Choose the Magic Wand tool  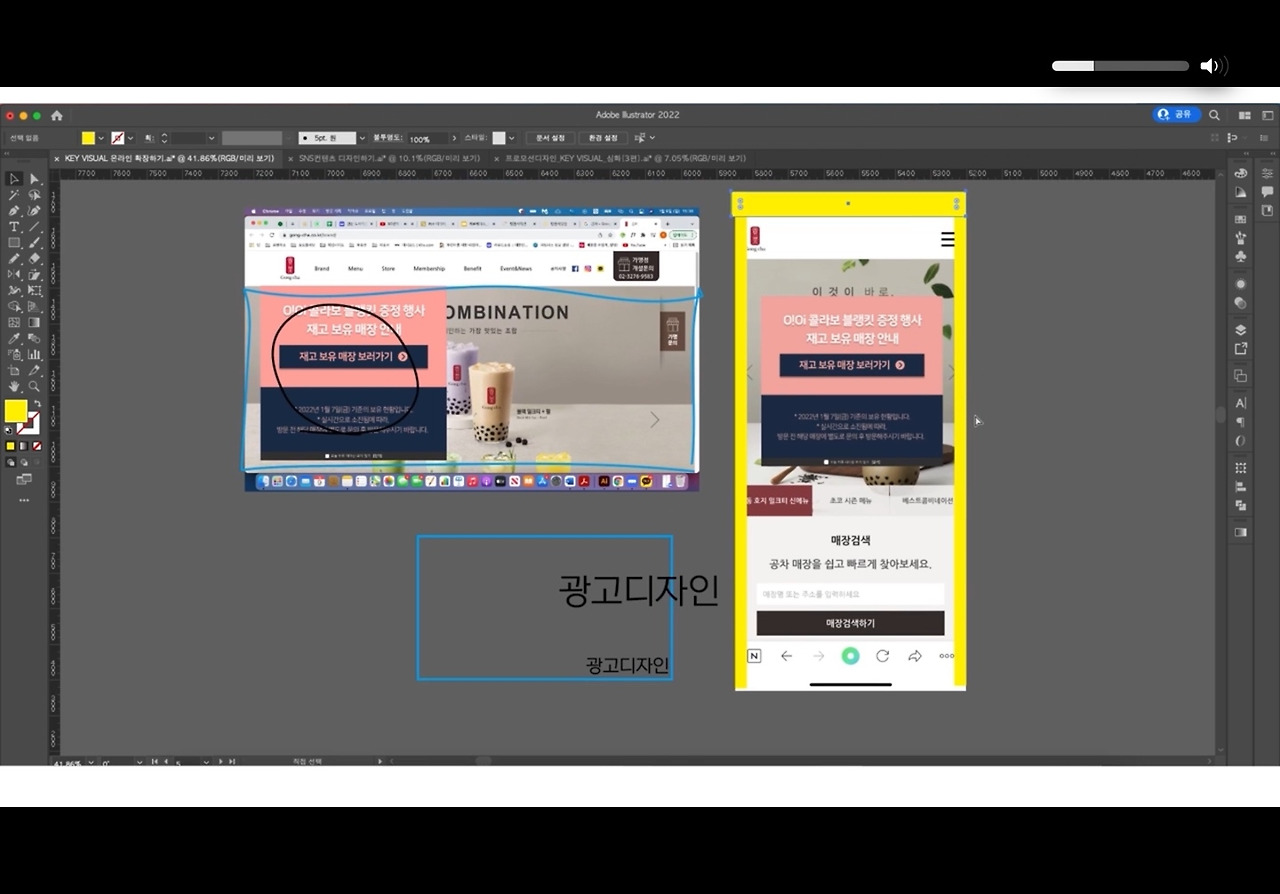[14, 195]
